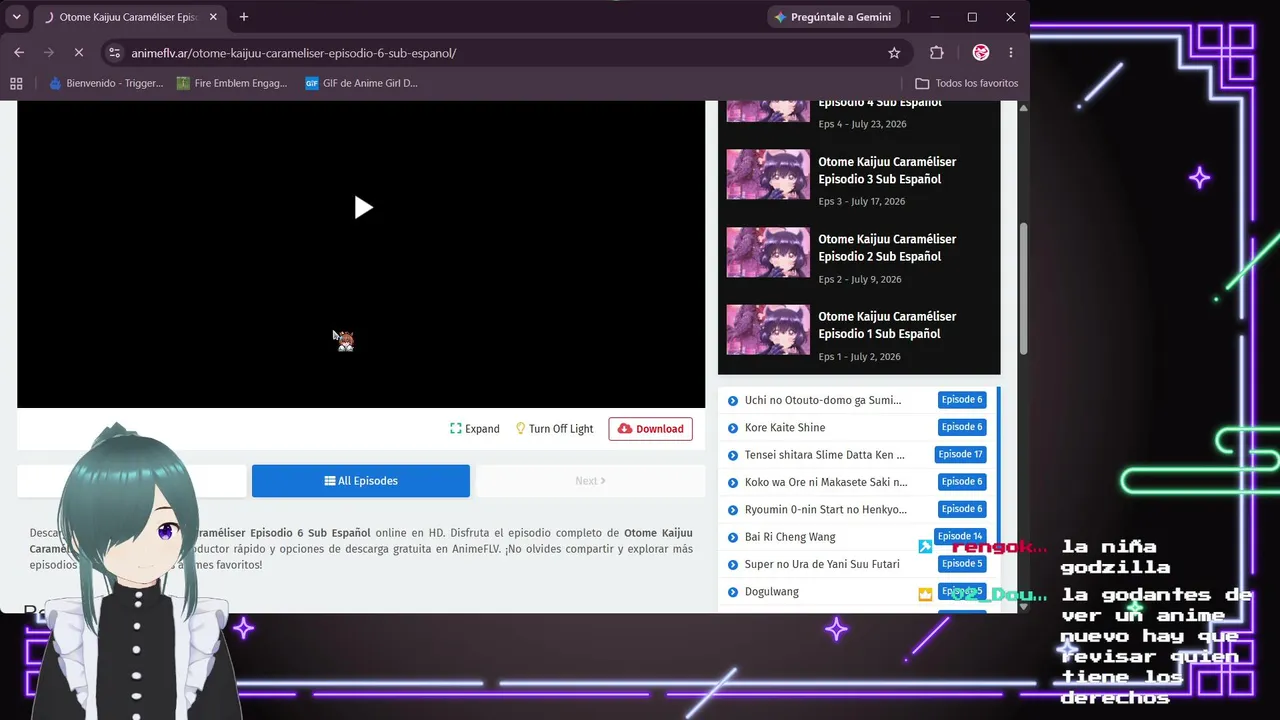Click the circle icon beside Kore Kaite Shine
1280x720 pixels.
(x=733, y=428)
